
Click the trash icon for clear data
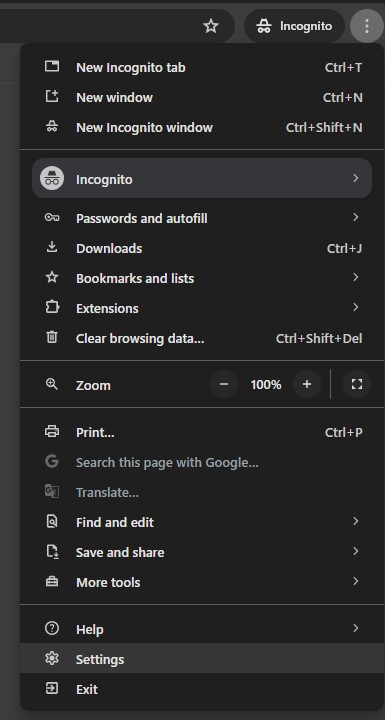pyautogui.click(x=52, y=338)
